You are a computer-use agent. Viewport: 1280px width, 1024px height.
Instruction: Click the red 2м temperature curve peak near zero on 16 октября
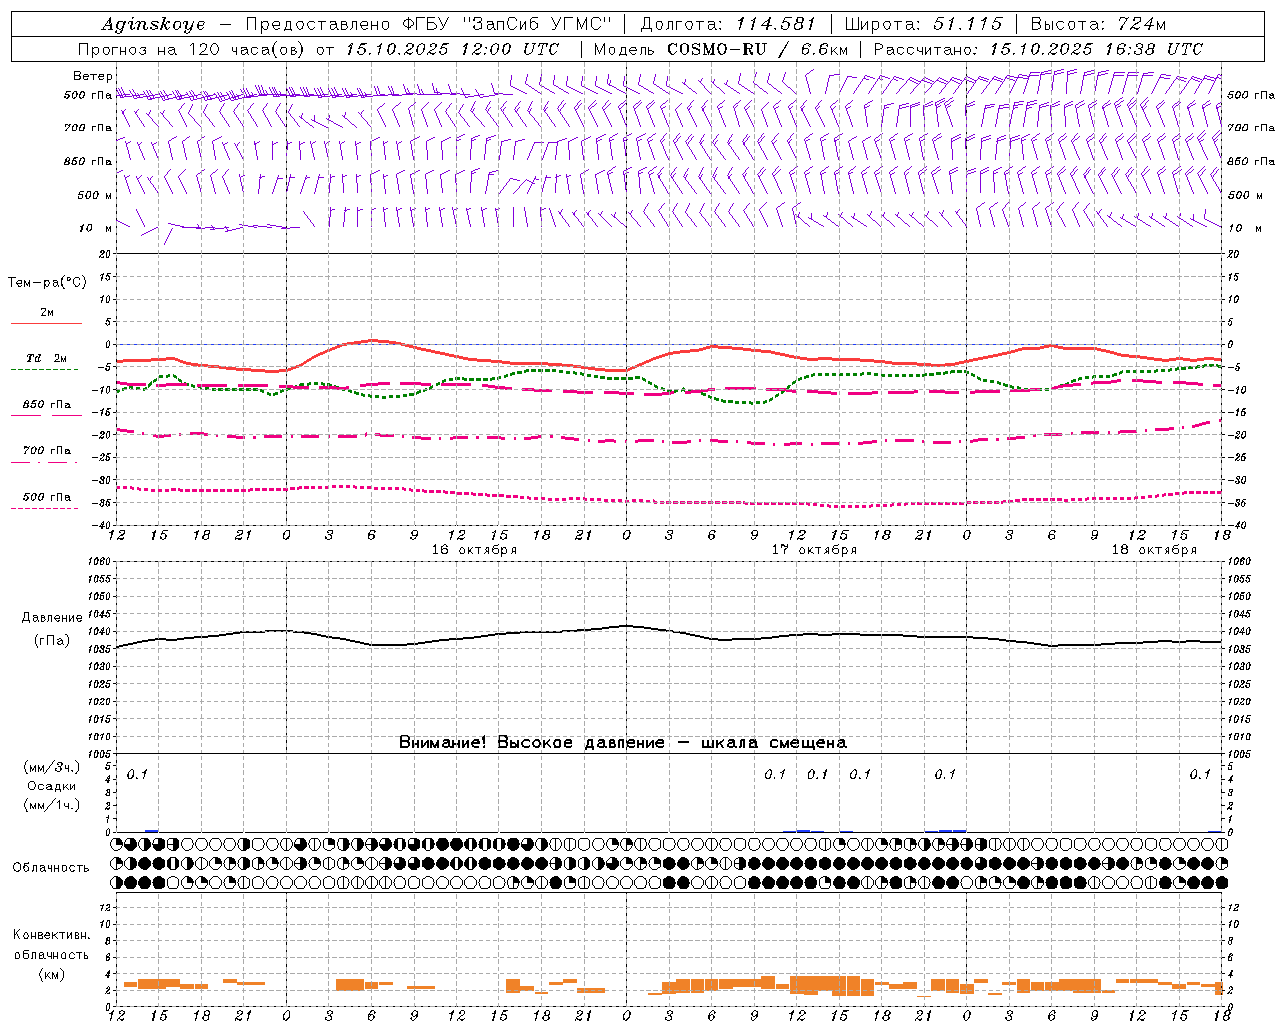pos(372,340)
